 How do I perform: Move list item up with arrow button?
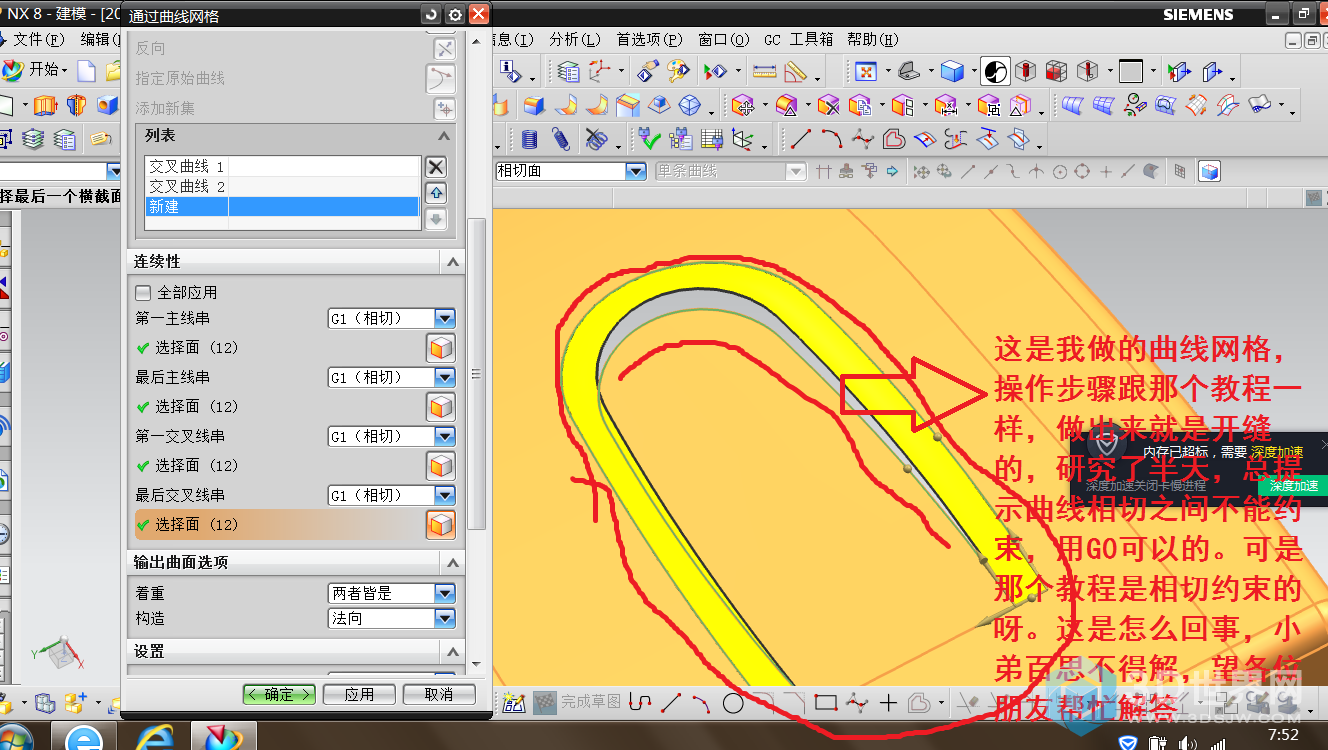click(x=436, y=193)
